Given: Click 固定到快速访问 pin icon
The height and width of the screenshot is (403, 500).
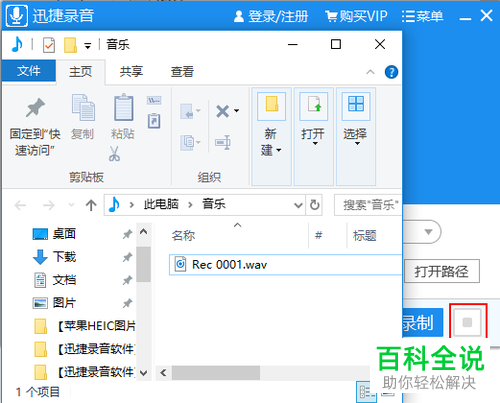Looking at the screenshot, I should click(x=35, y=107).
